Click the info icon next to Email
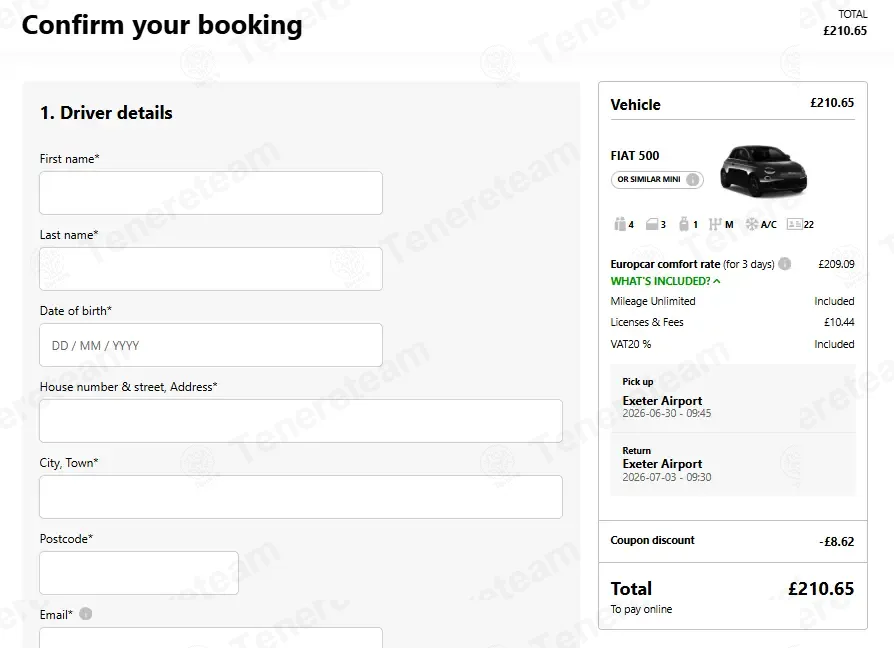The image size is (894, 648). (86, 614)
